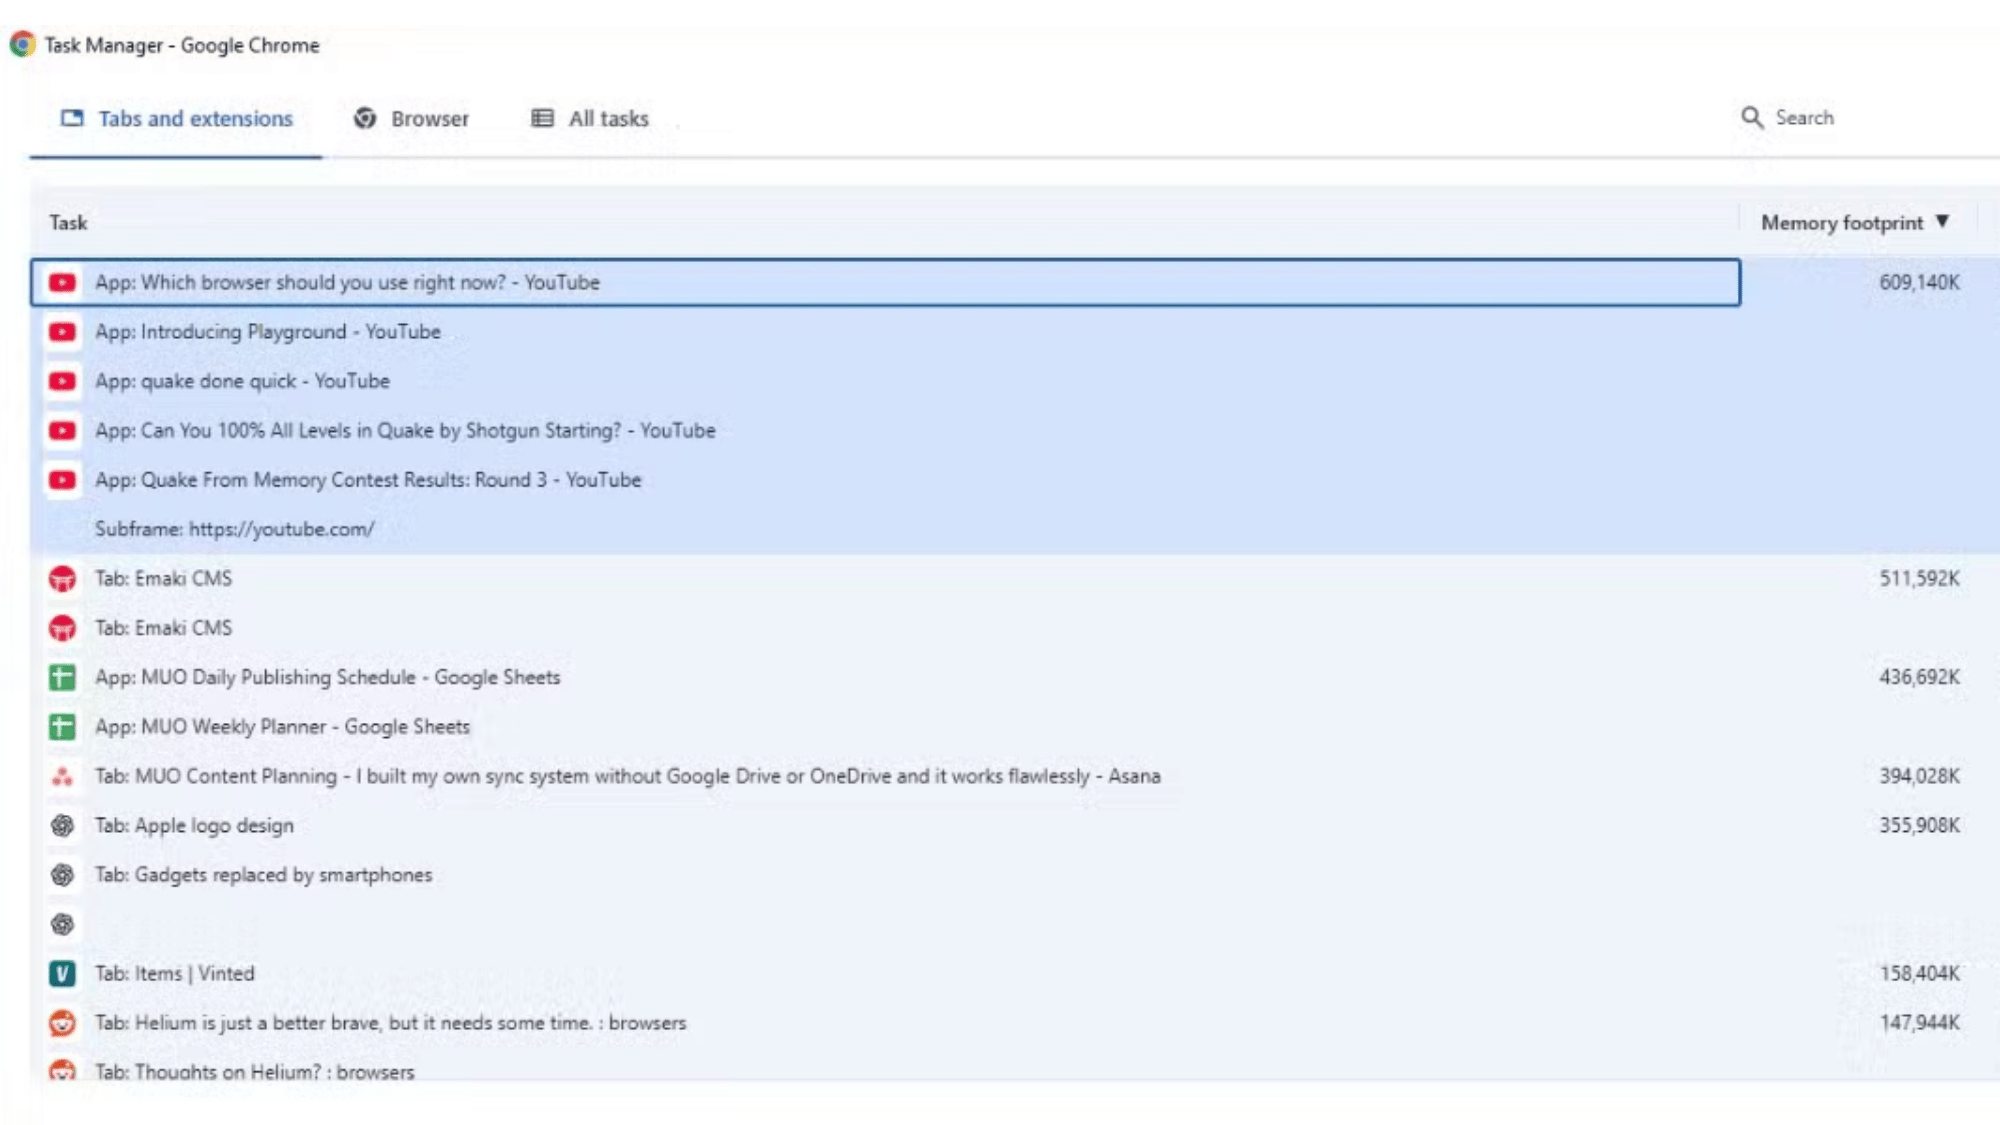2000x1125 pixels.
Task: Select 'App: Introducing Playground - YouTube' task
Action: [x=267, y=332]
